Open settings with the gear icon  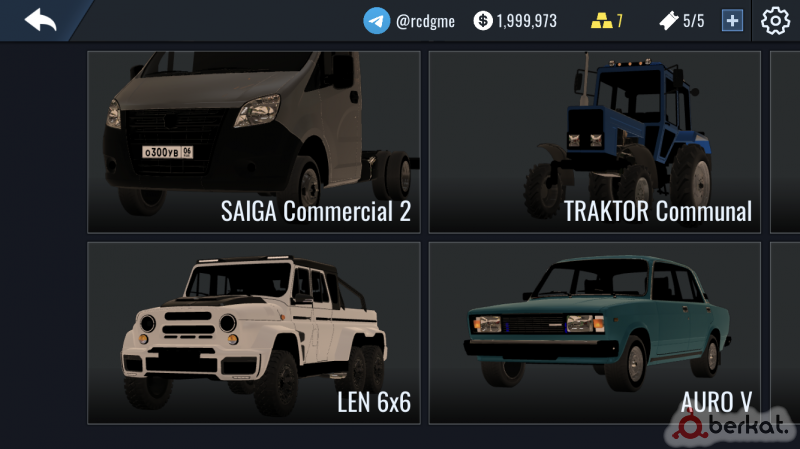coord(775,21)
